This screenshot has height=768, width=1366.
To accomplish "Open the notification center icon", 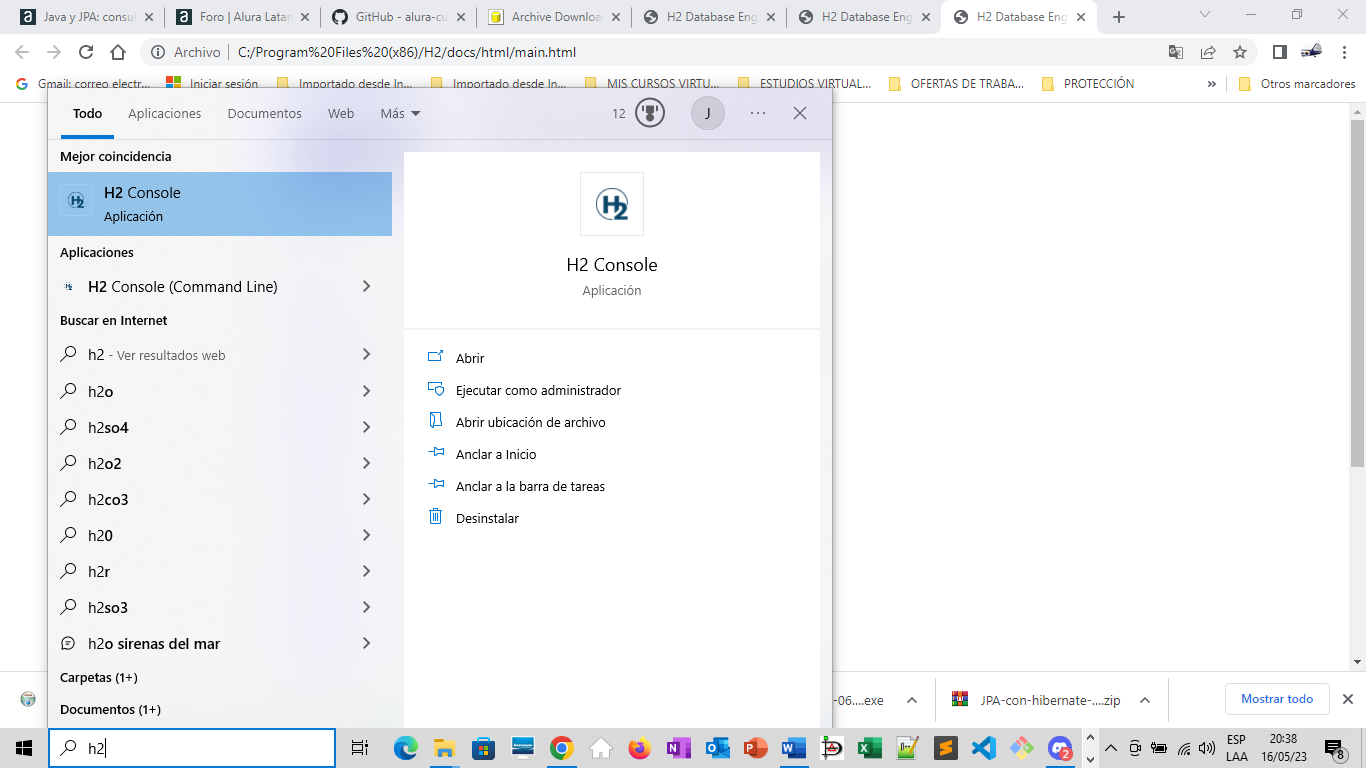I will click(1334, 748).
